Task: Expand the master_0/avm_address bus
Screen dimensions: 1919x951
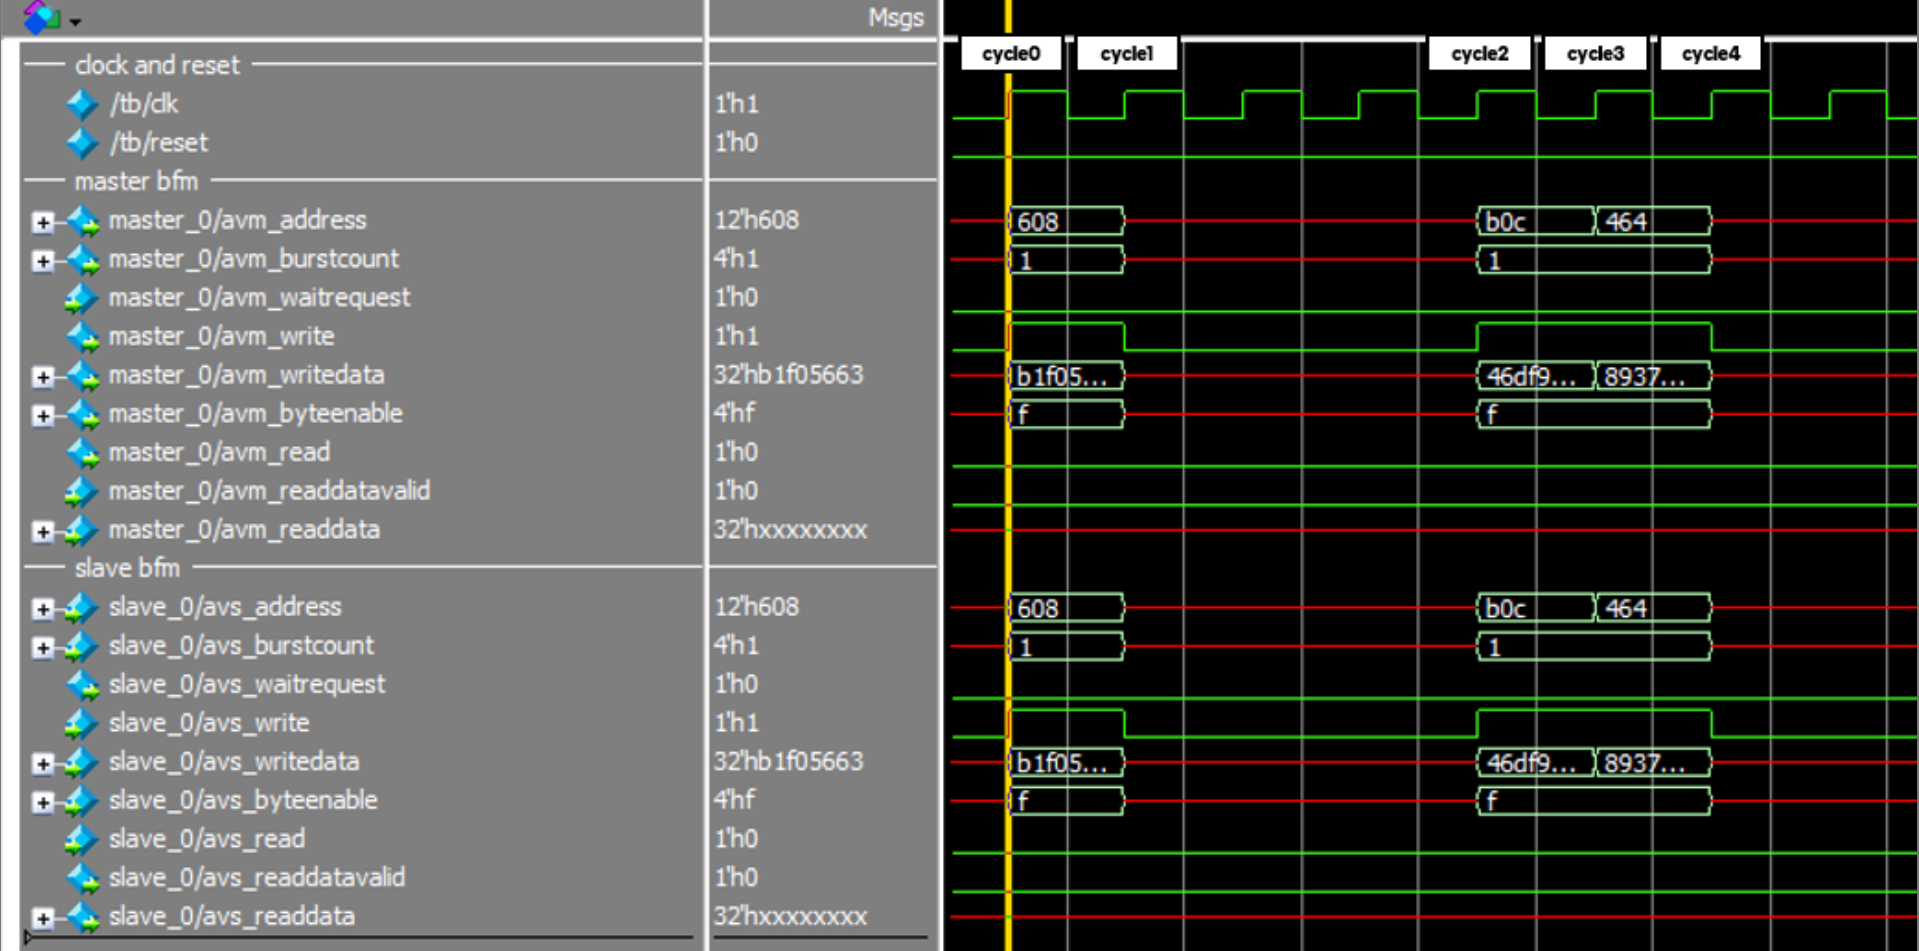Action: (x=42, y=221)
